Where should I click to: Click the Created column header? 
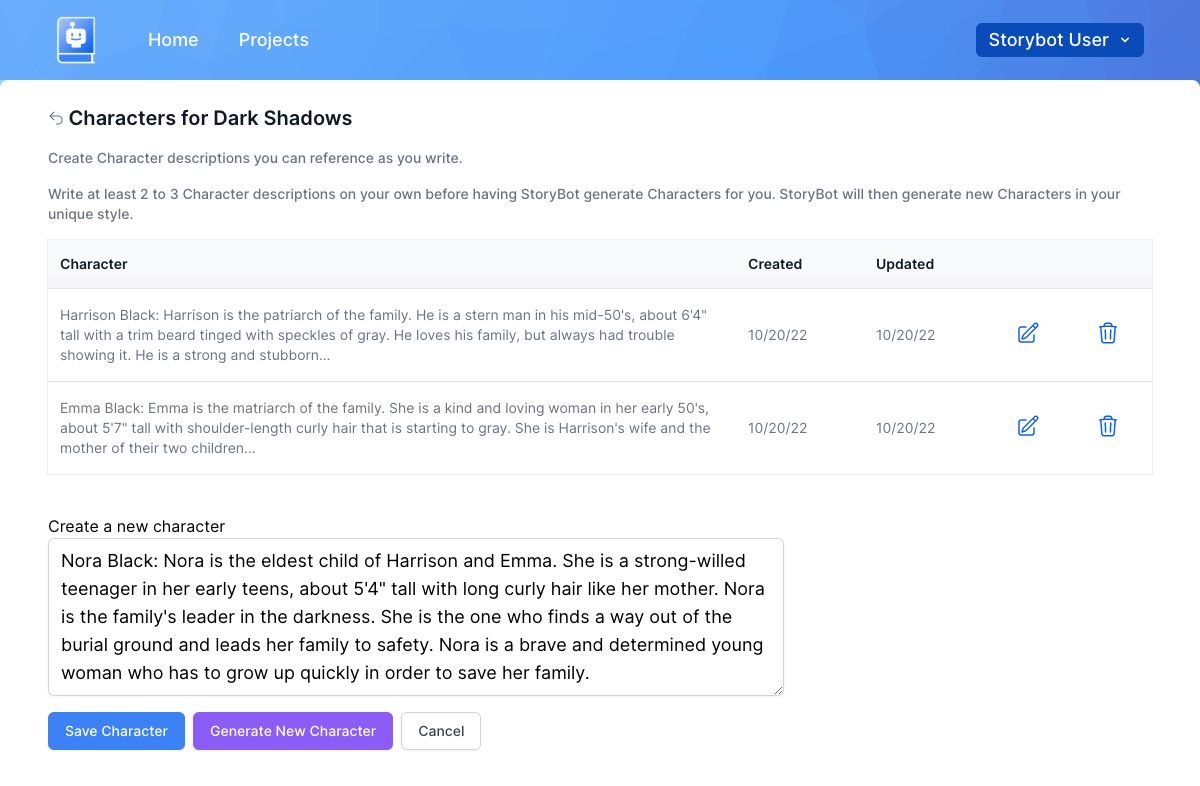pyautogui.click(x=775, y=264)
